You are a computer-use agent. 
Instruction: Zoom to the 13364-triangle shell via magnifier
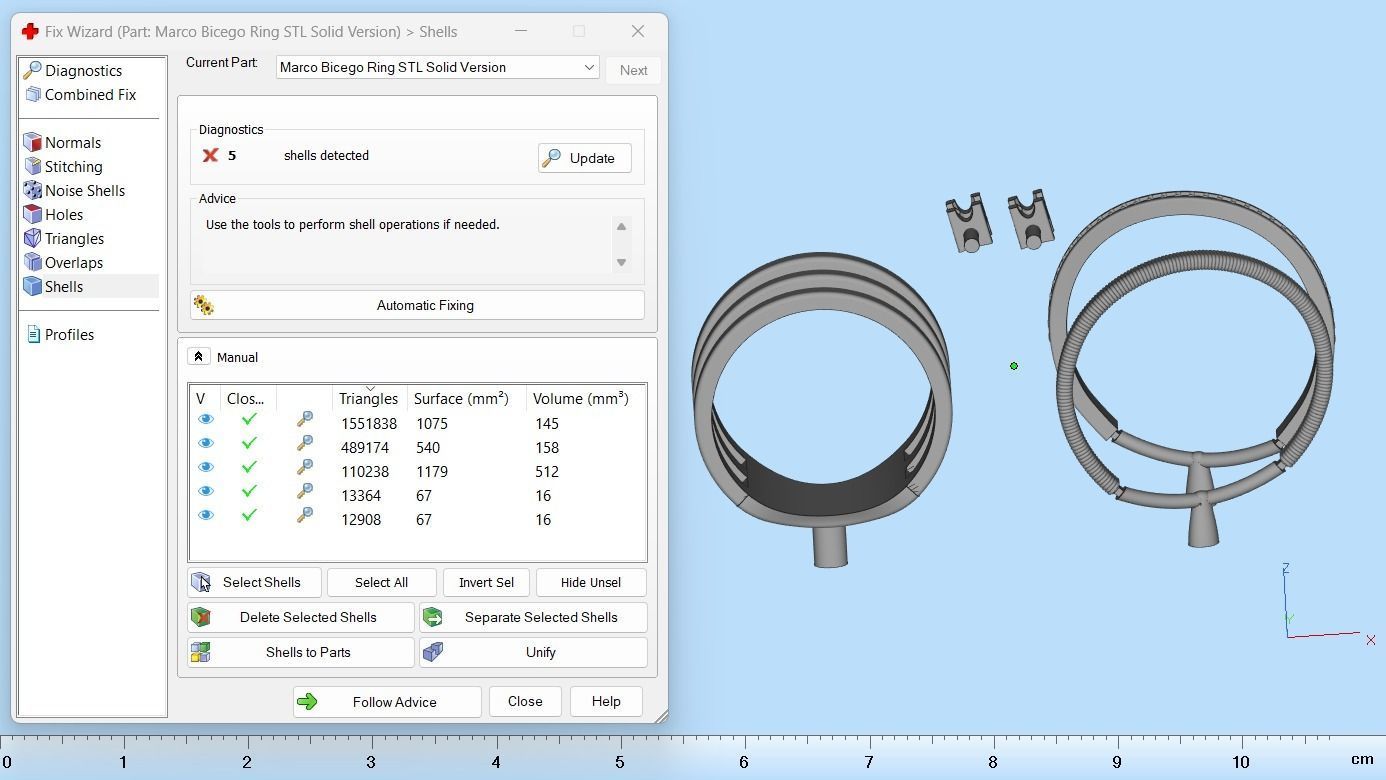coord(305,491)
